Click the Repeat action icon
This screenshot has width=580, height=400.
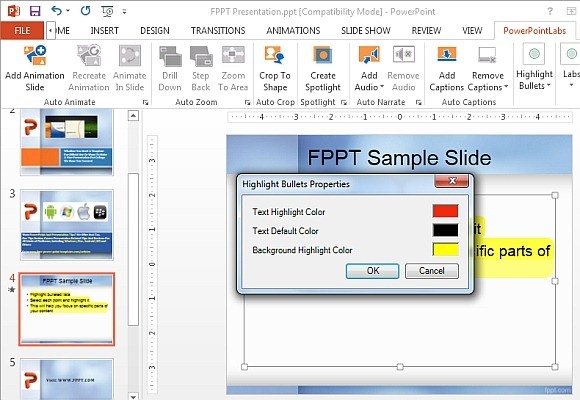point(85,11)
